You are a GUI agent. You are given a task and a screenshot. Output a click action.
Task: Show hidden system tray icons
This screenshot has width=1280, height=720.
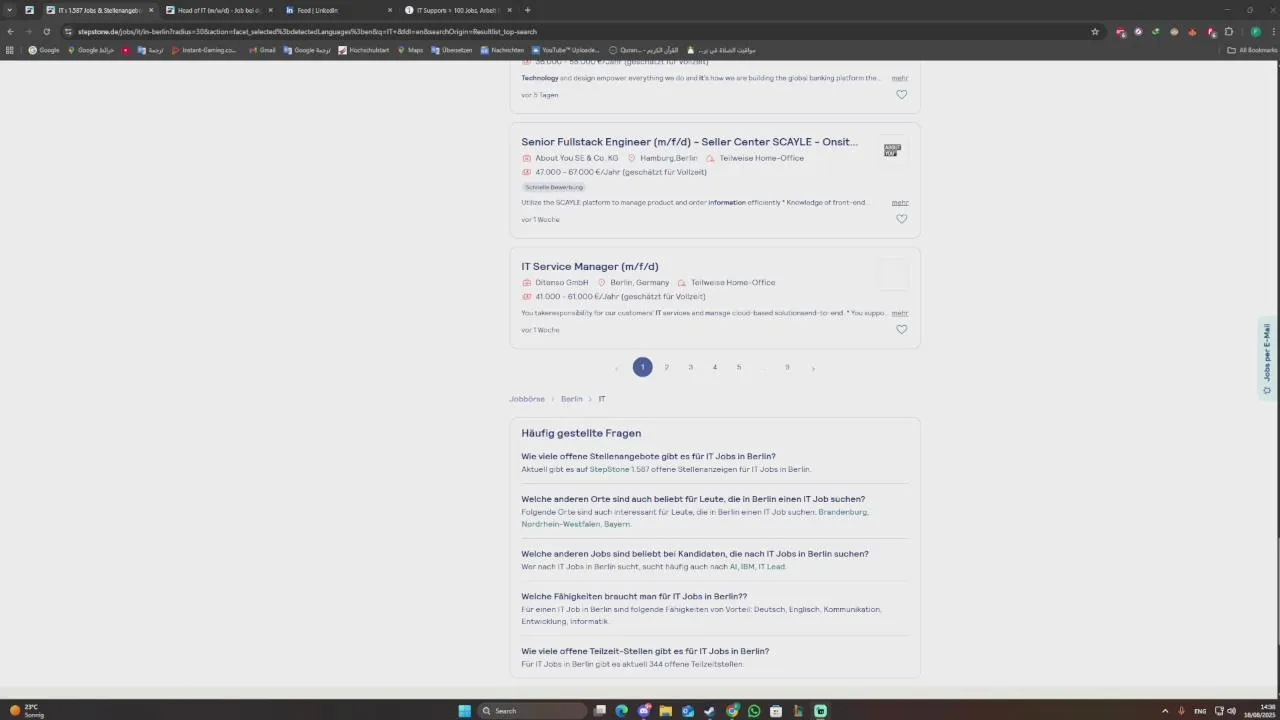point(1164,711)
